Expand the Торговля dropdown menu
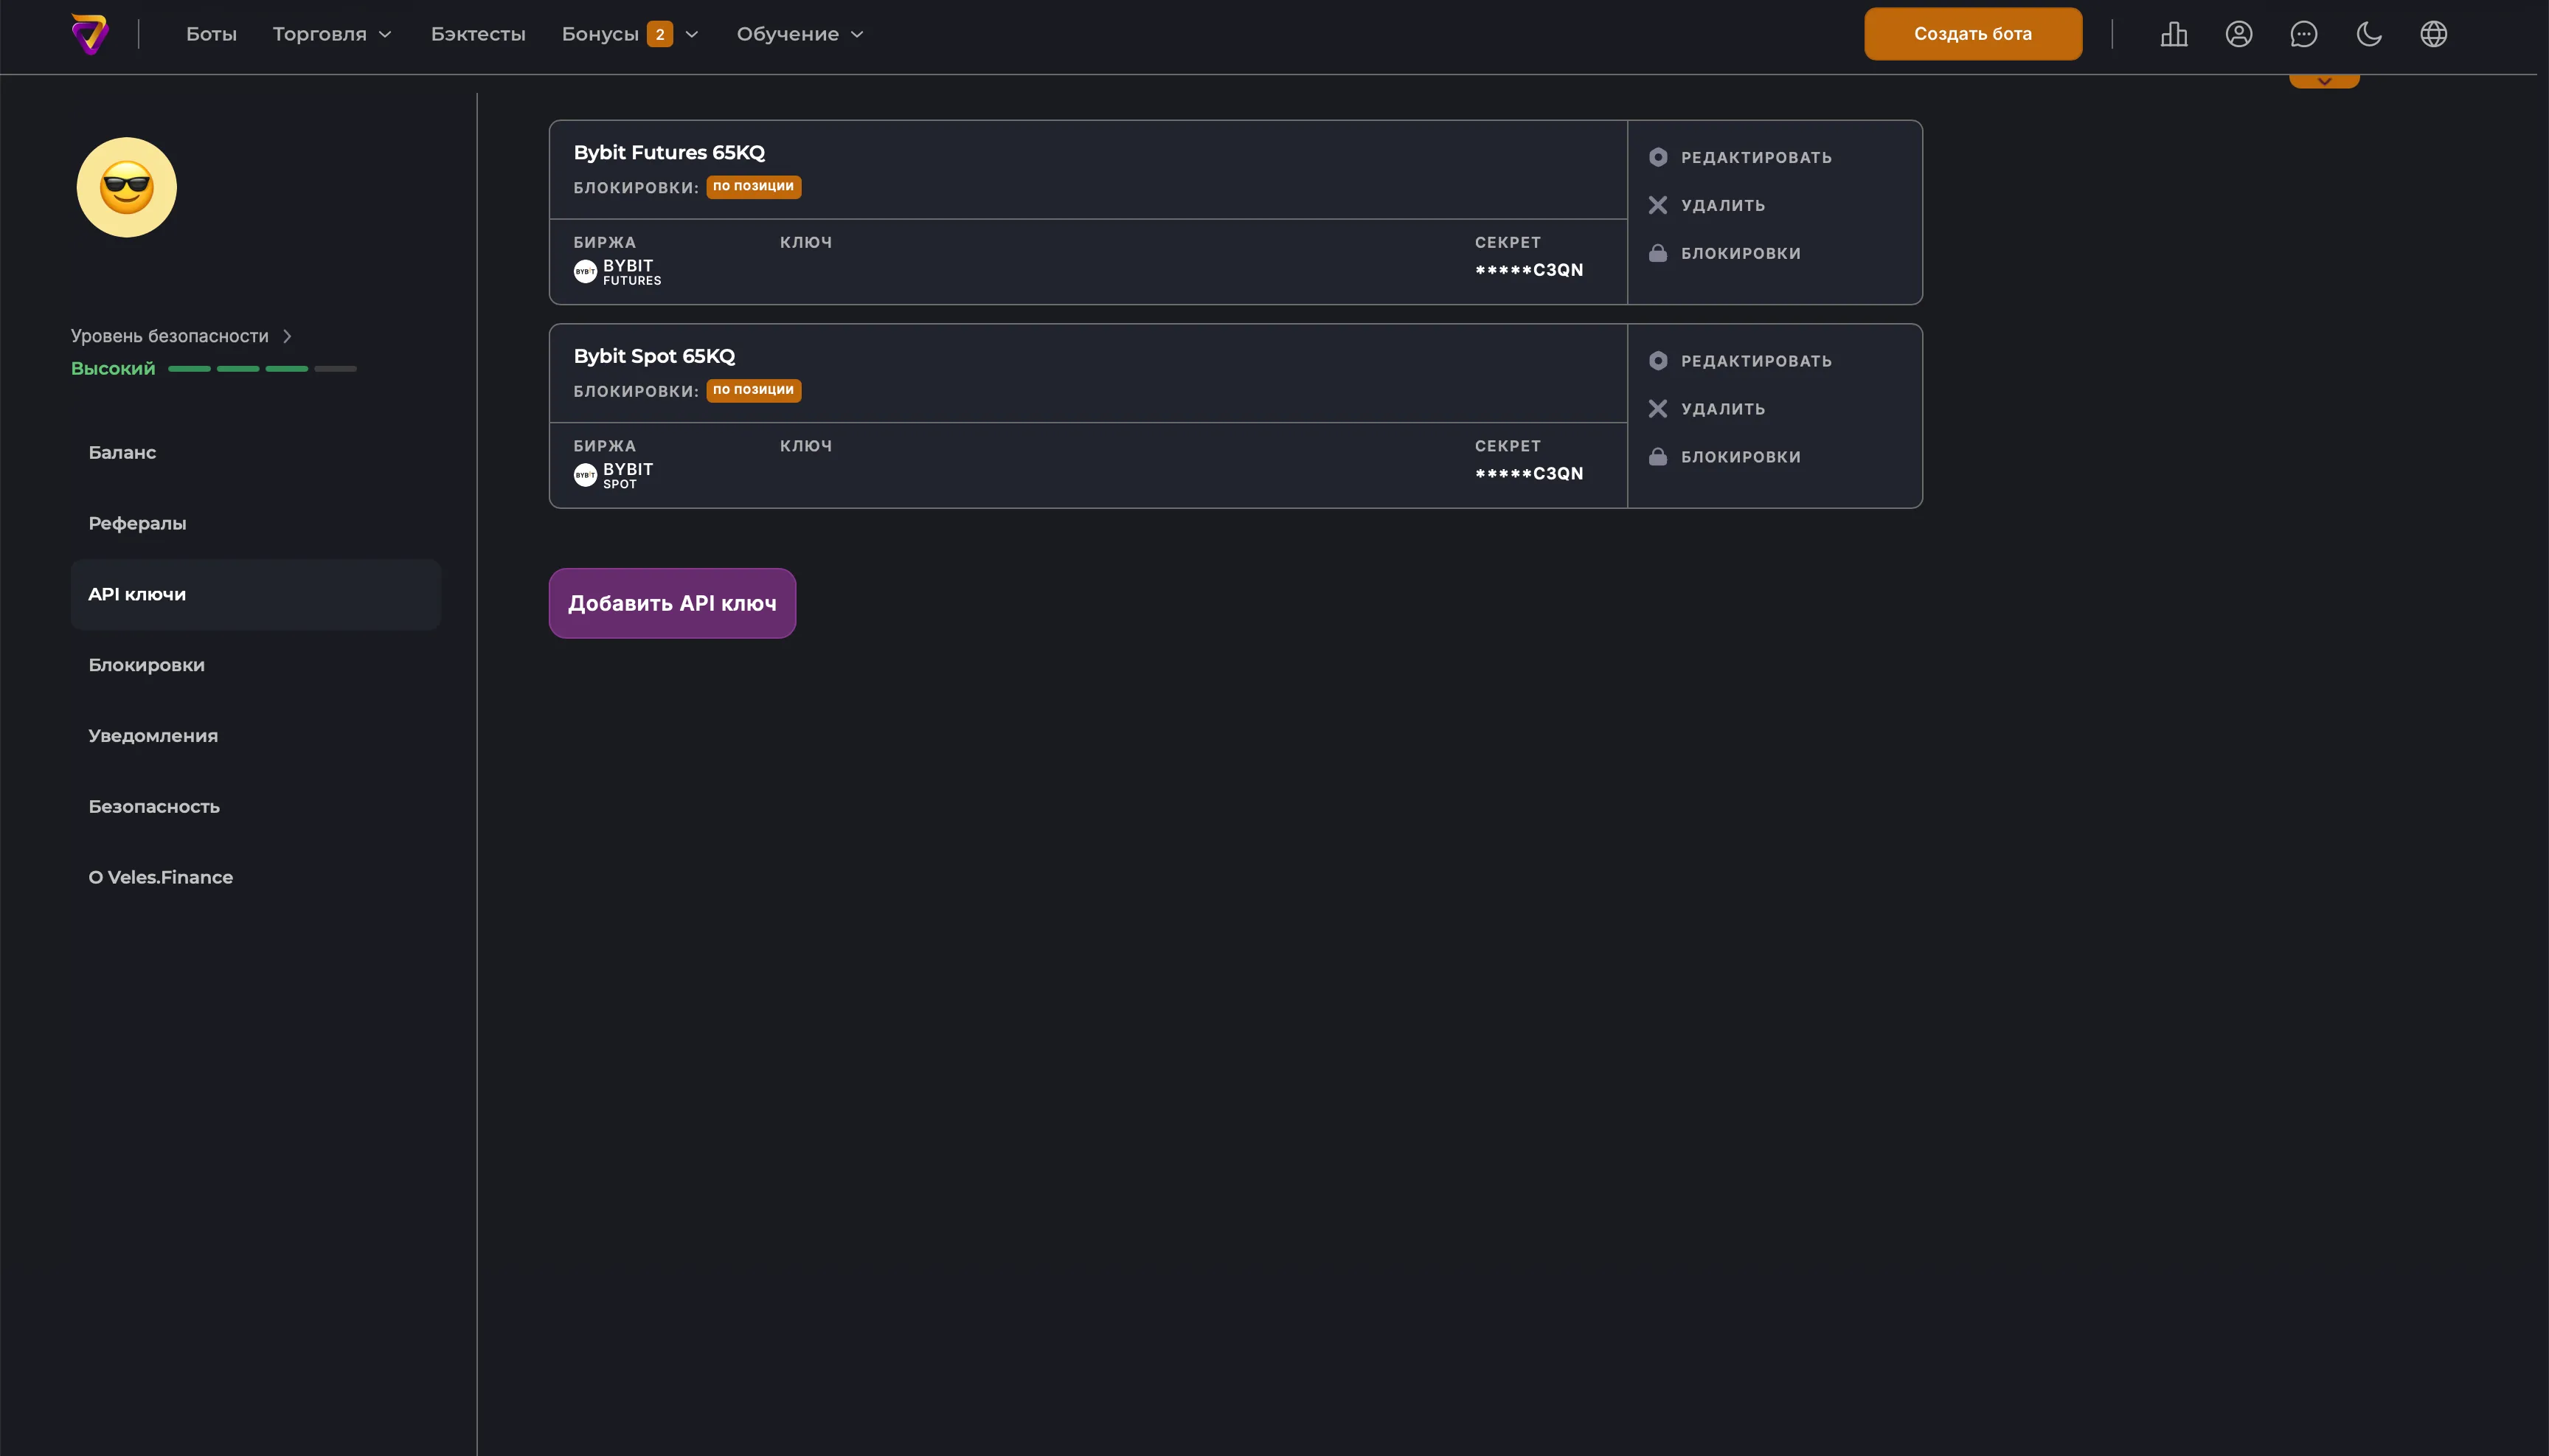 coord(331,33)
